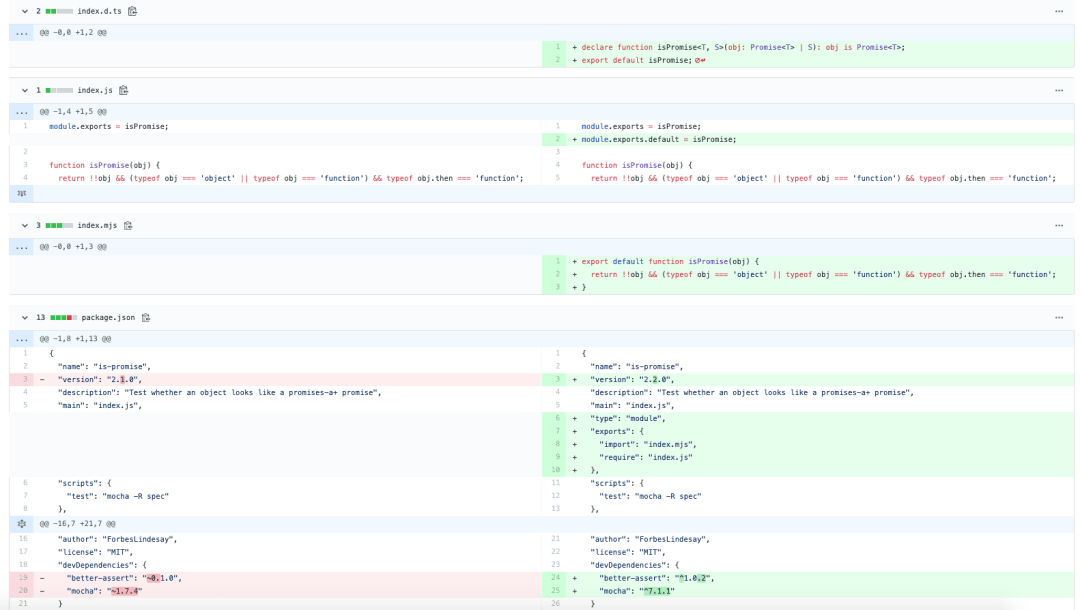Image resolution: width=1080 pixels, height=610 pixels.
Task: Expand hidden lines above index.js hunk
Action: coord(21,112)
